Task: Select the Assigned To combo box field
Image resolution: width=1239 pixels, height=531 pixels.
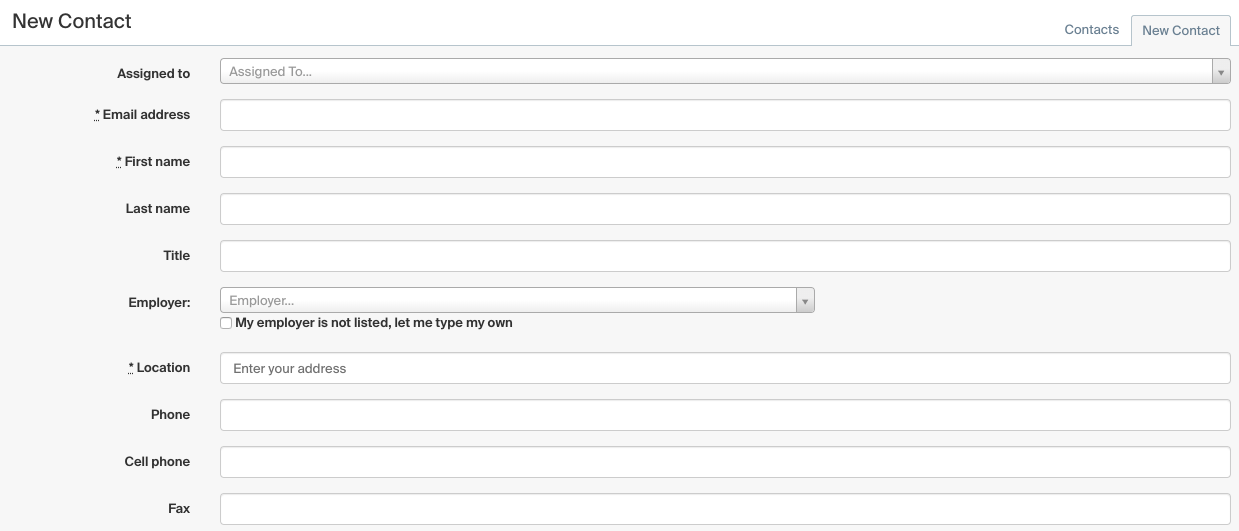Action: point(725,72)
